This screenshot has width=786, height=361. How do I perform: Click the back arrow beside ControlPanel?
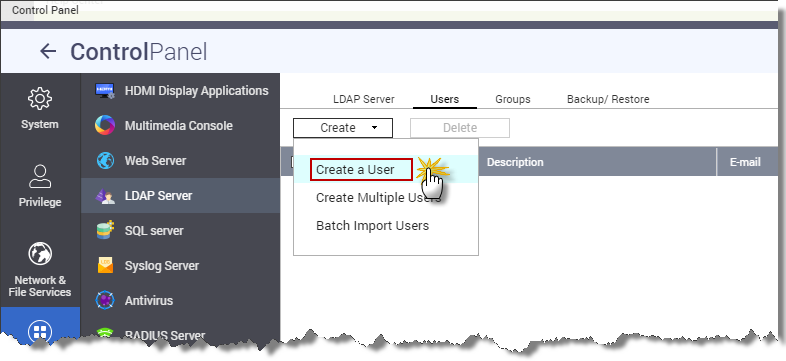[48, 51]
